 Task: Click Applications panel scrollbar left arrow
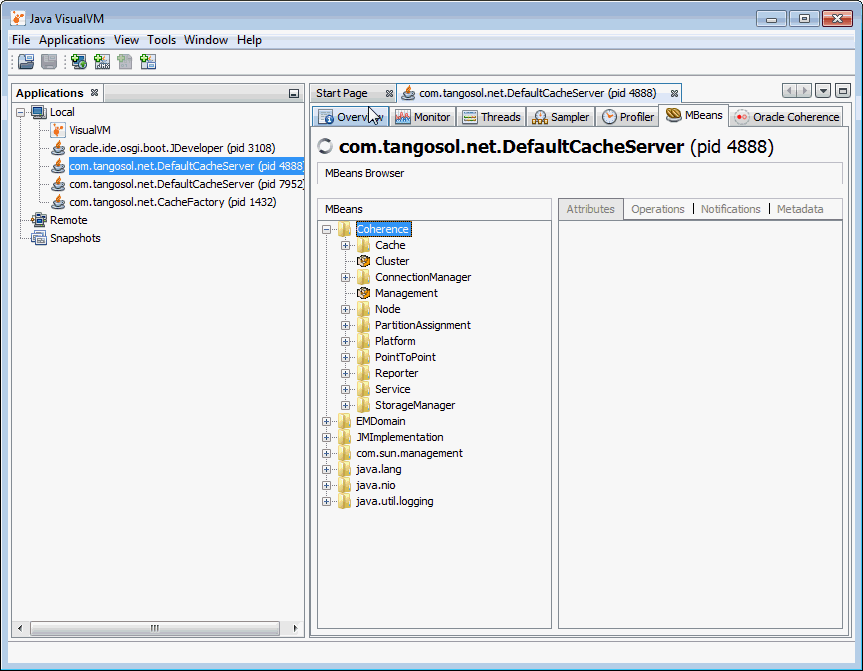[20, 628]
